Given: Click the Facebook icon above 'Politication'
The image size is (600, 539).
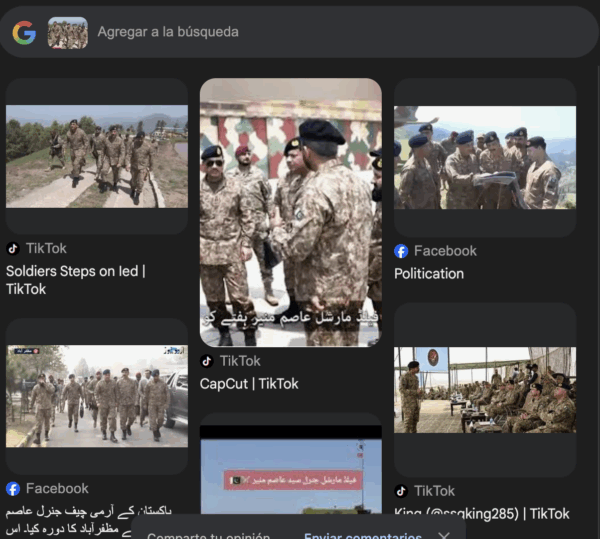Looking at the screenshot, I should coord(401,251).
